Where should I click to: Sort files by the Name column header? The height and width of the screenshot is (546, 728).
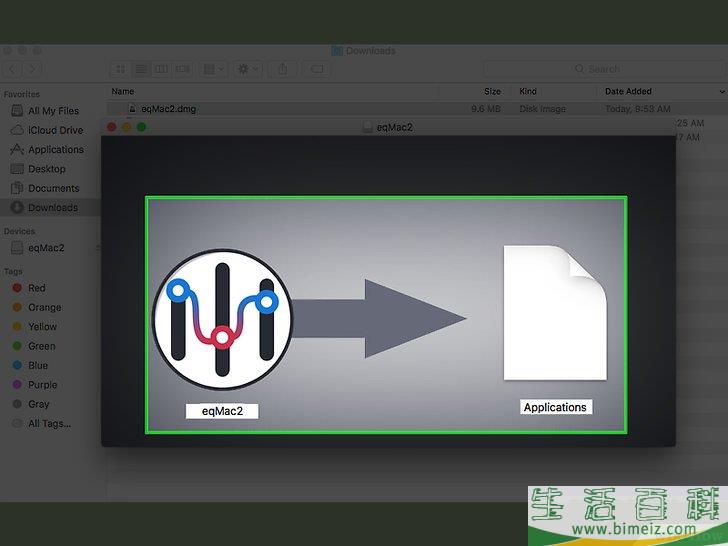click(x=123, y=91)
